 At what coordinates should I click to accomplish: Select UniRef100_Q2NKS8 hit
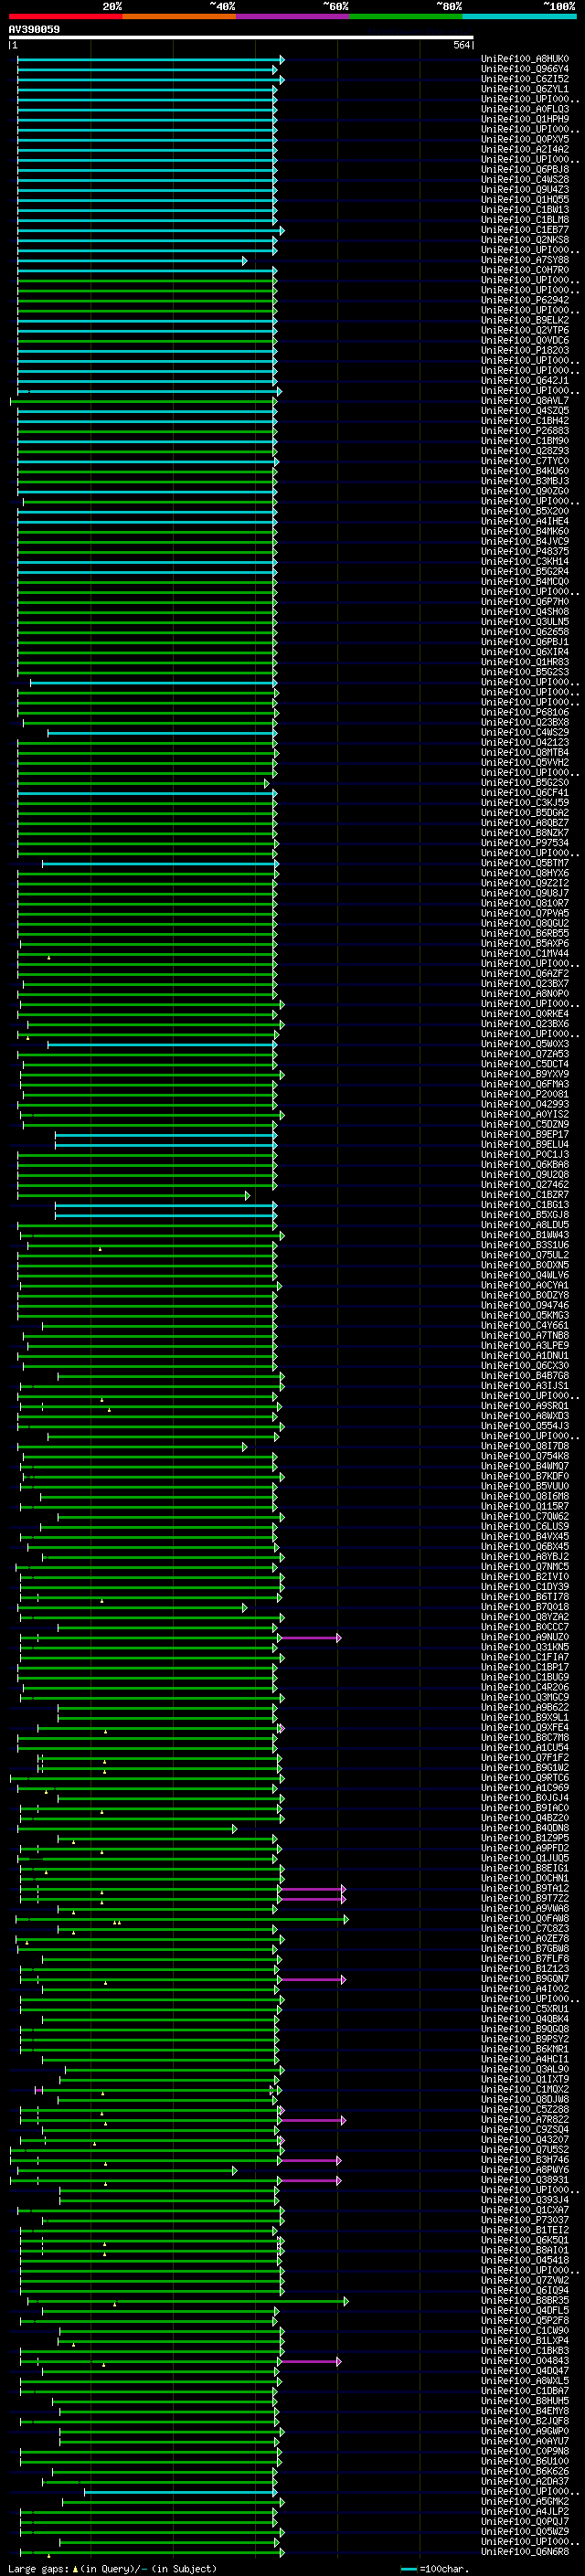[524, 240]
